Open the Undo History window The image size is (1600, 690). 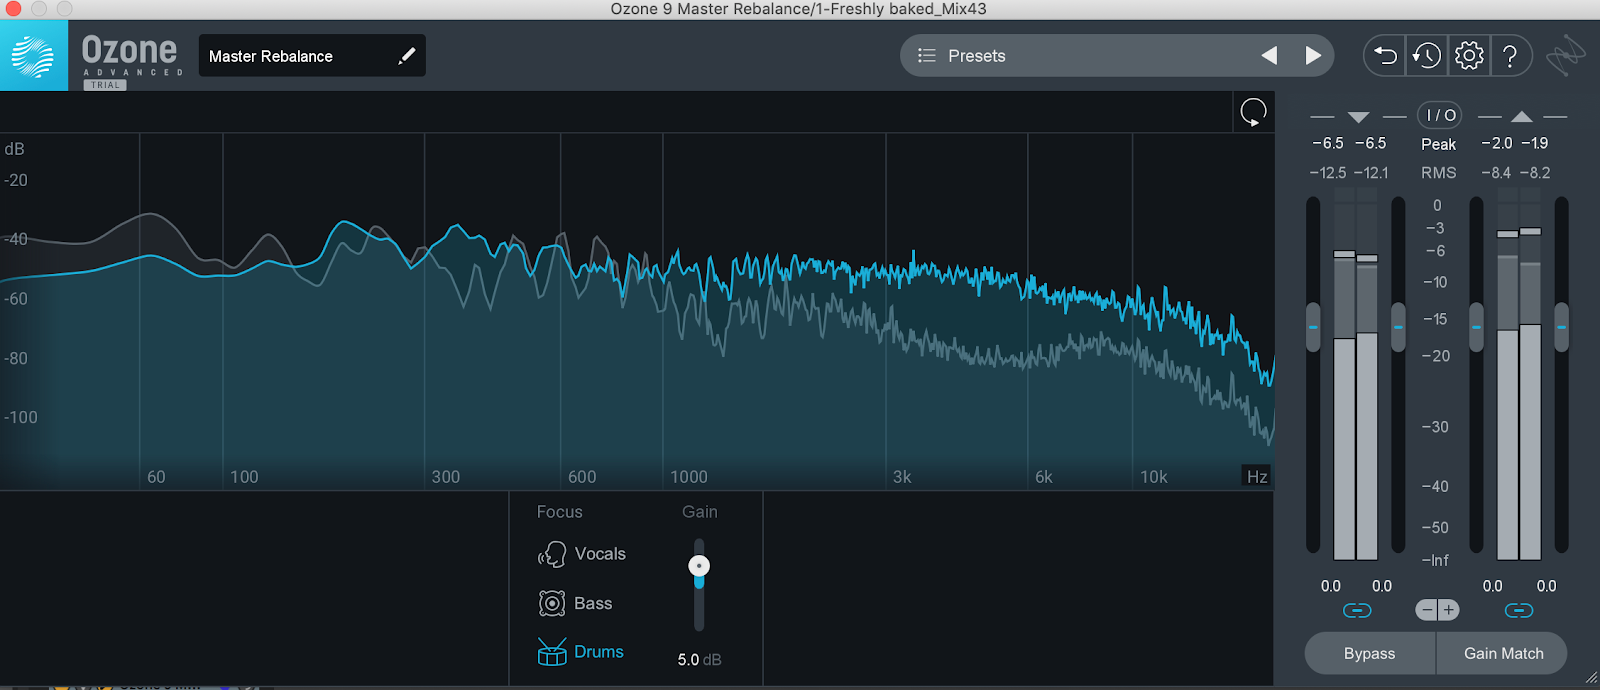[1427, 55]
